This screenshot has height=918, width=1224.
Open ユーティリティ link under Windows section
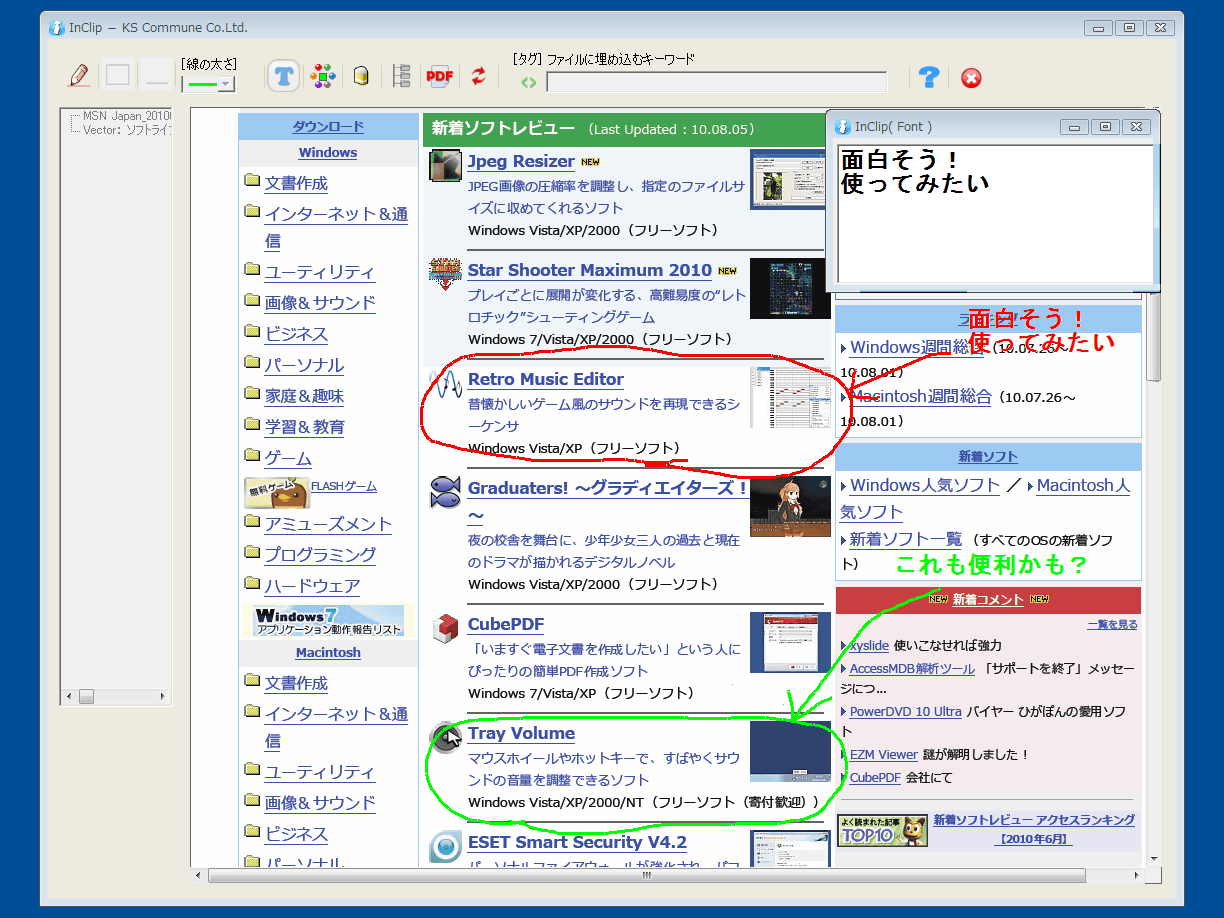point(320,272)
